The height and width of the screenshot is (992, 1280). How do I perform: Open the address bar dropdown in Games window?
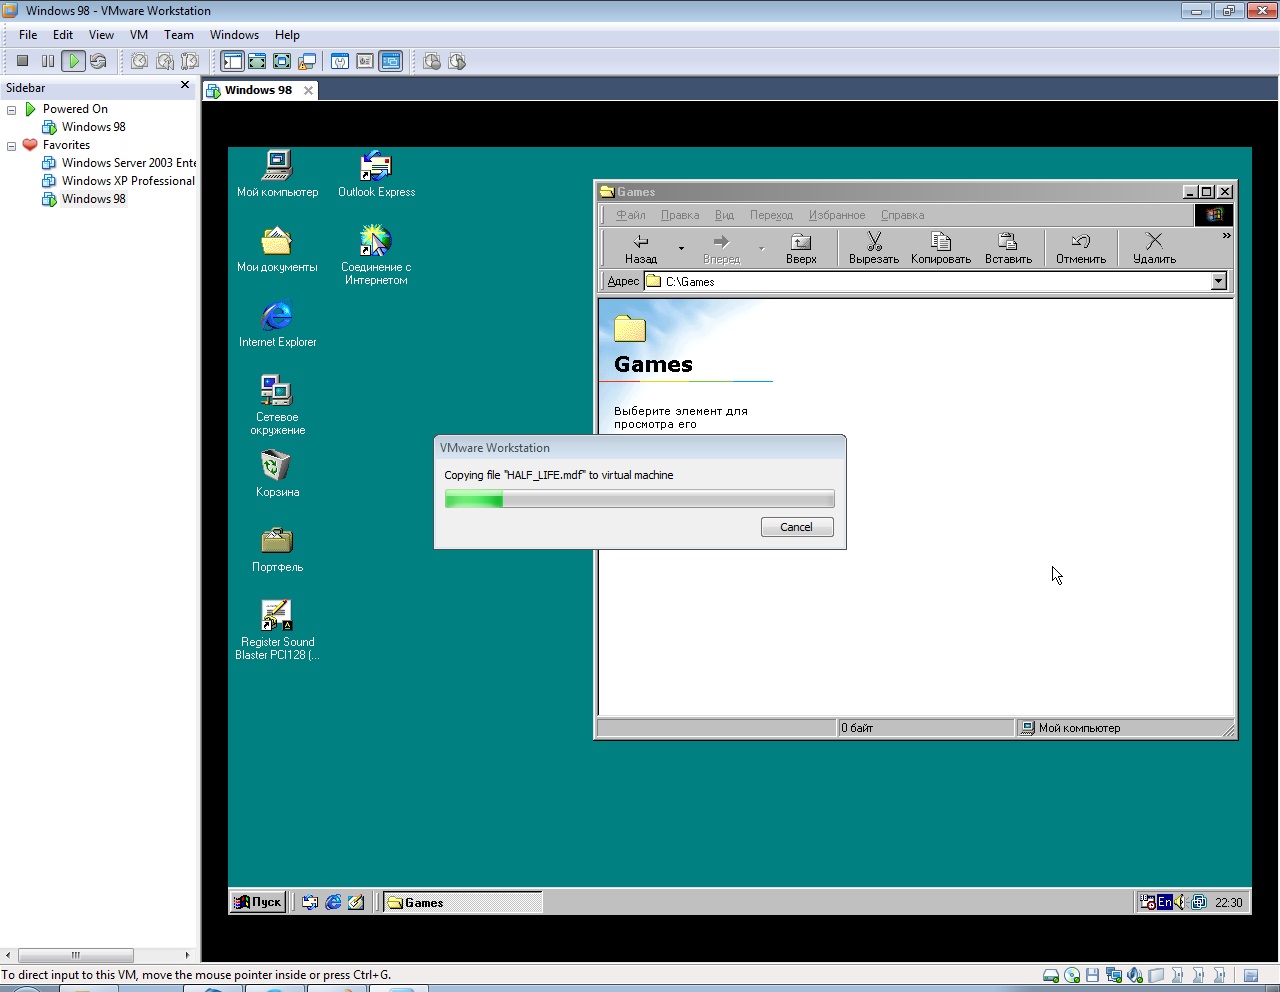(1219, 281)
